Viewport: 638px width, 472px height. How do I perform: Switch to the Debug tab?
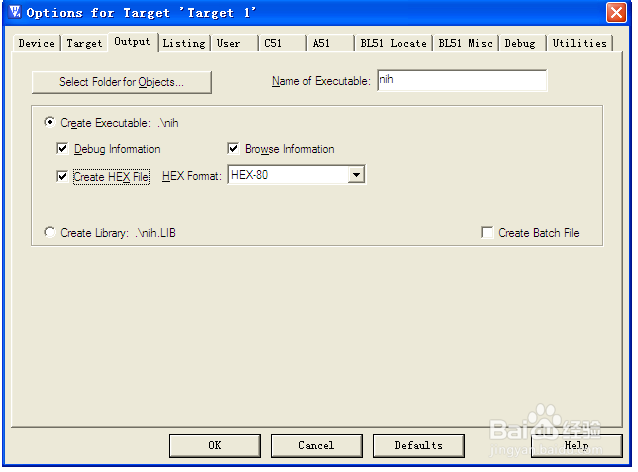coord(522,43)
